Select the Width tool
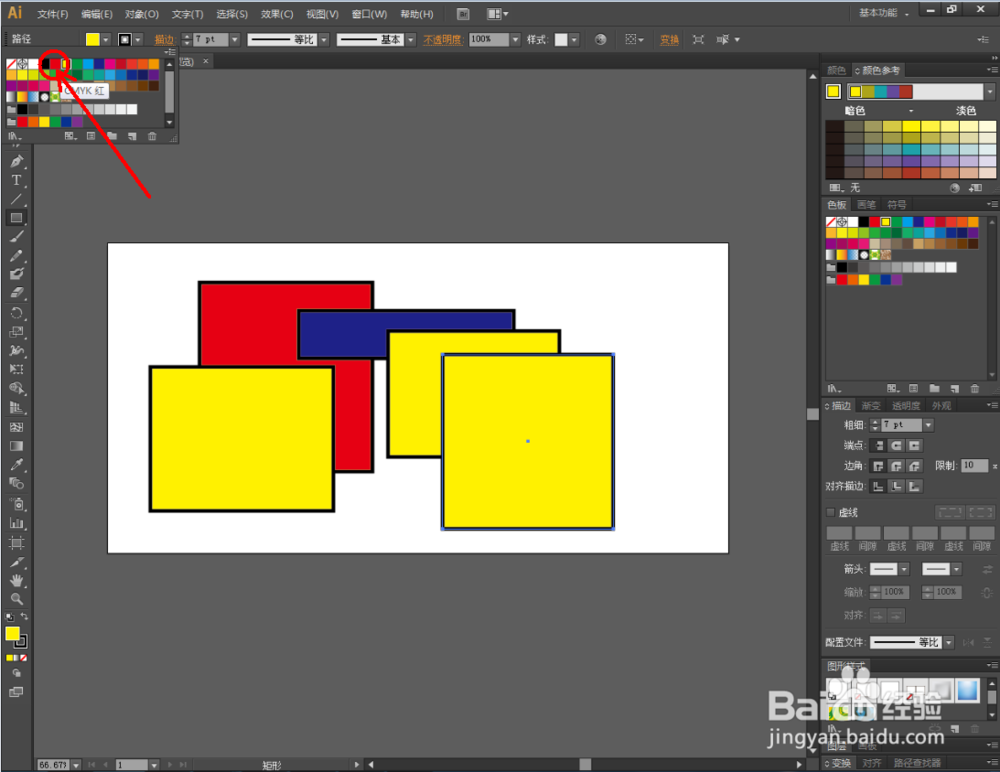This screenshot has width=1000, height=772. click(x=17, y=350)
